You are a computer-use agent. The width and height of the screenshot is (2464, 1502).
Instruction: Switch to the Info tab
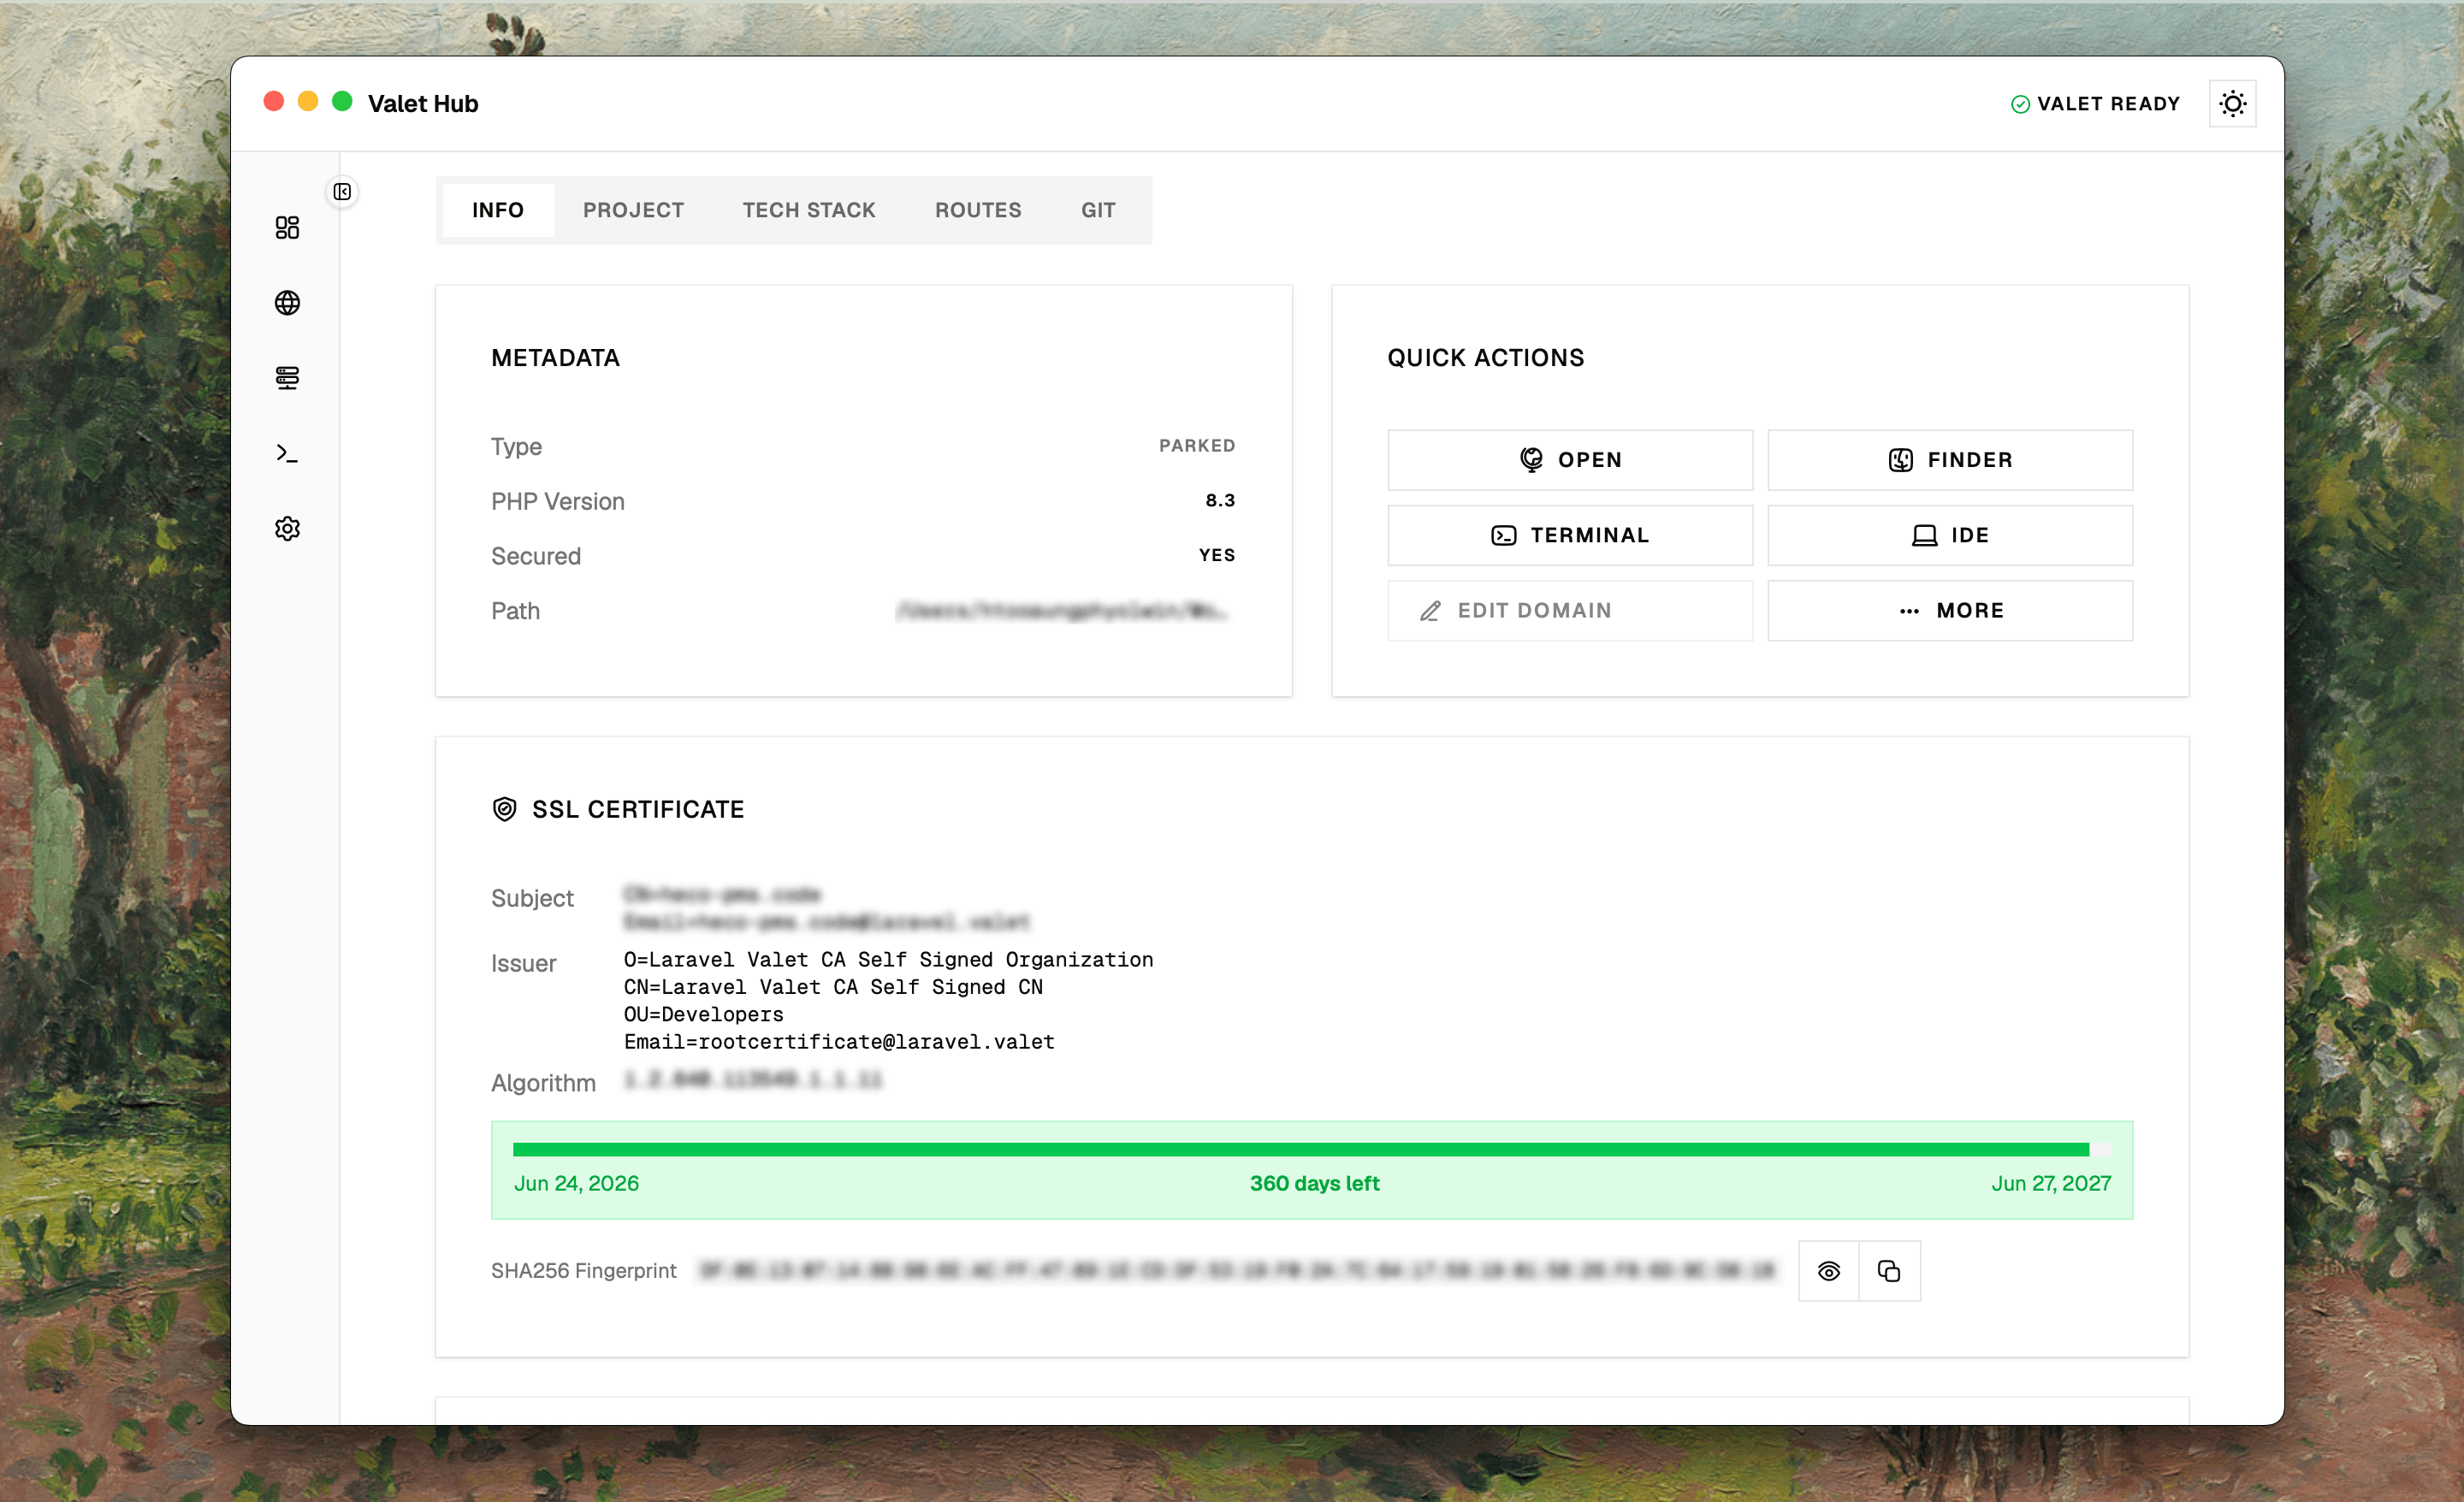[x=498, y=210]
